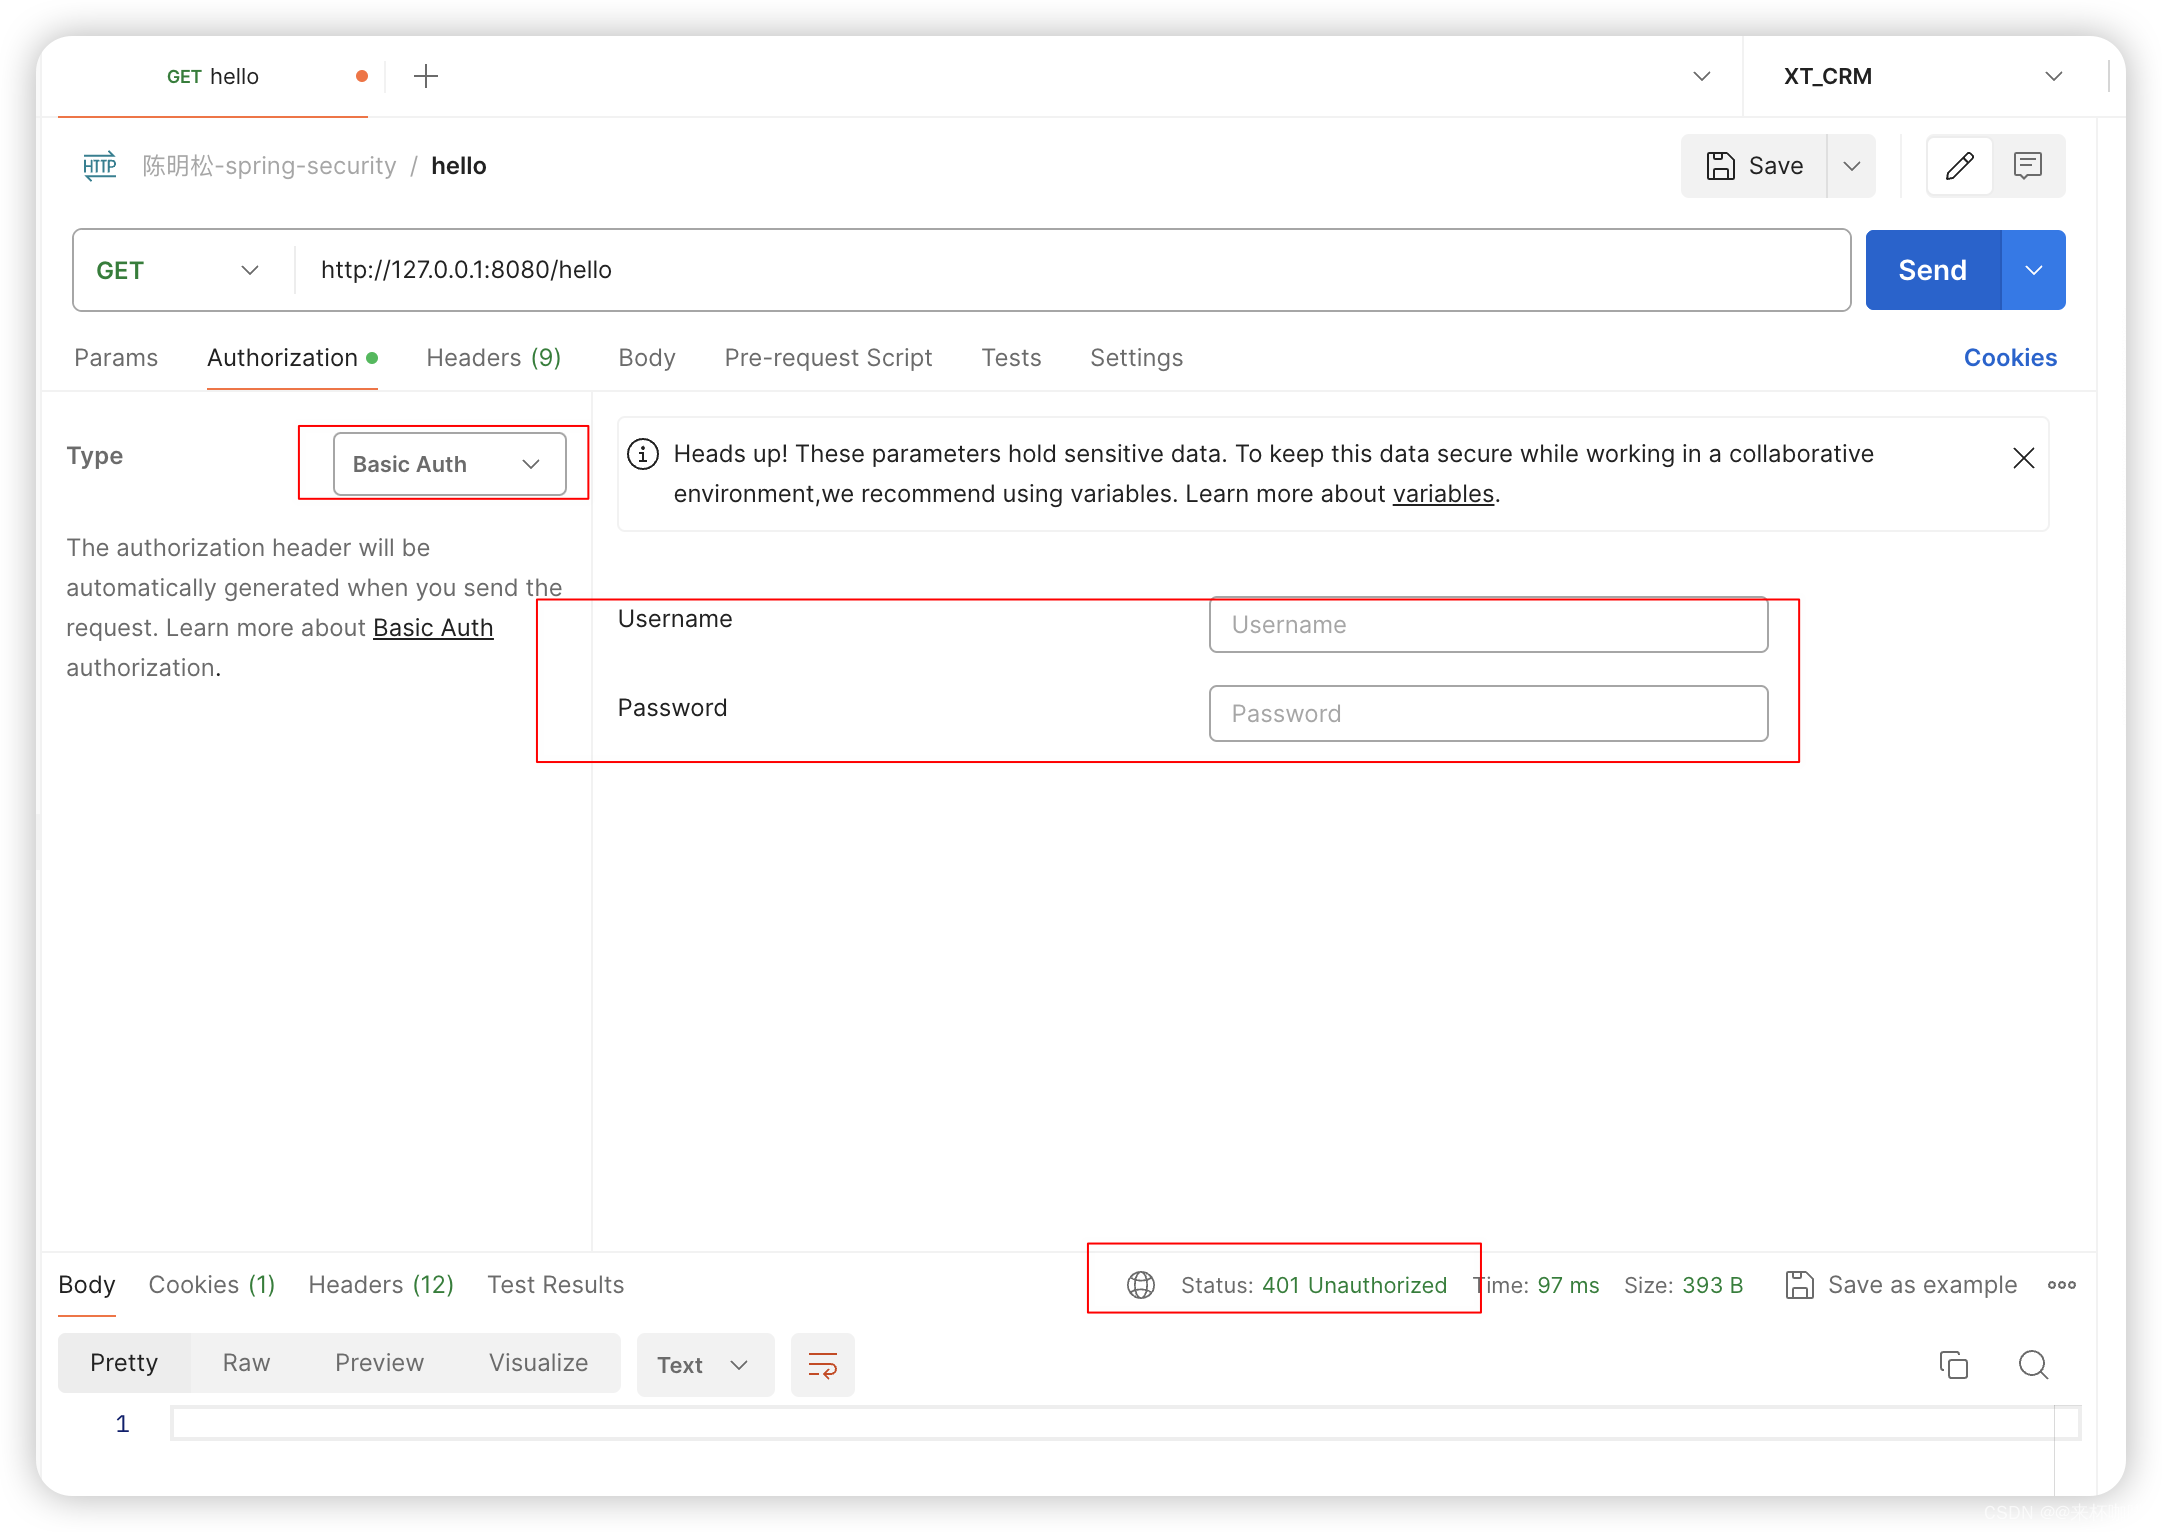Select the Visualize response view
This screenshot has width=2162, height=1532.
[x=538, y=1363]
